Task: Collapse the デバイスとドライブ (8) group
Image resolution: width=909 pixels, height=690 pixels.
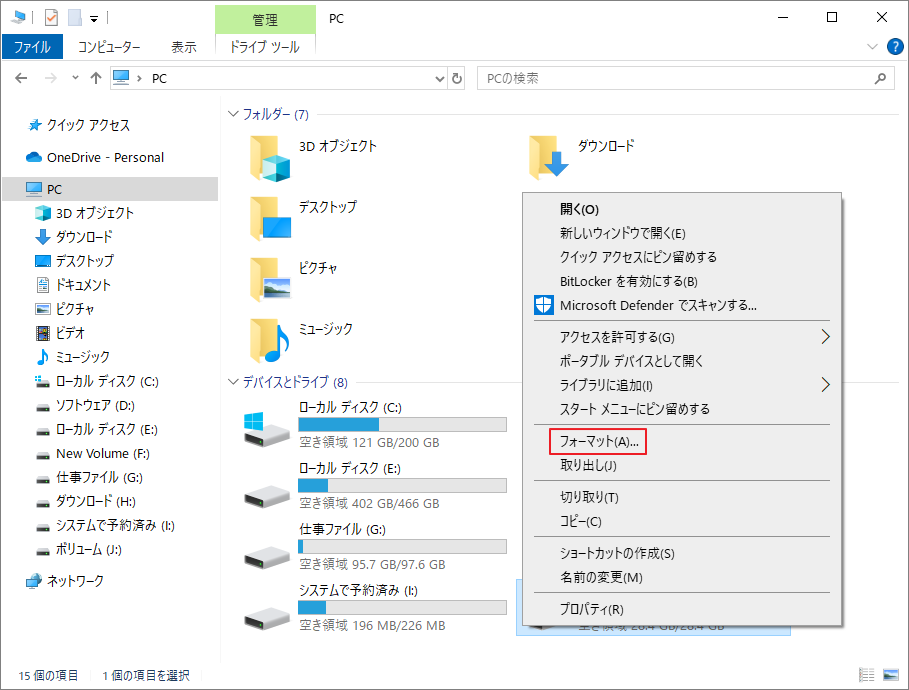Action: (233, 382)
